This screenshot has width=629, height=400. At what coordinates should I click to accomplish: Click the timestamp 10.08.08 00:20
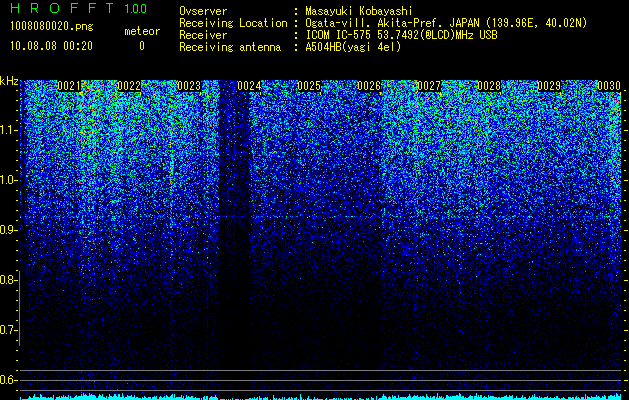tap(51, 46)
